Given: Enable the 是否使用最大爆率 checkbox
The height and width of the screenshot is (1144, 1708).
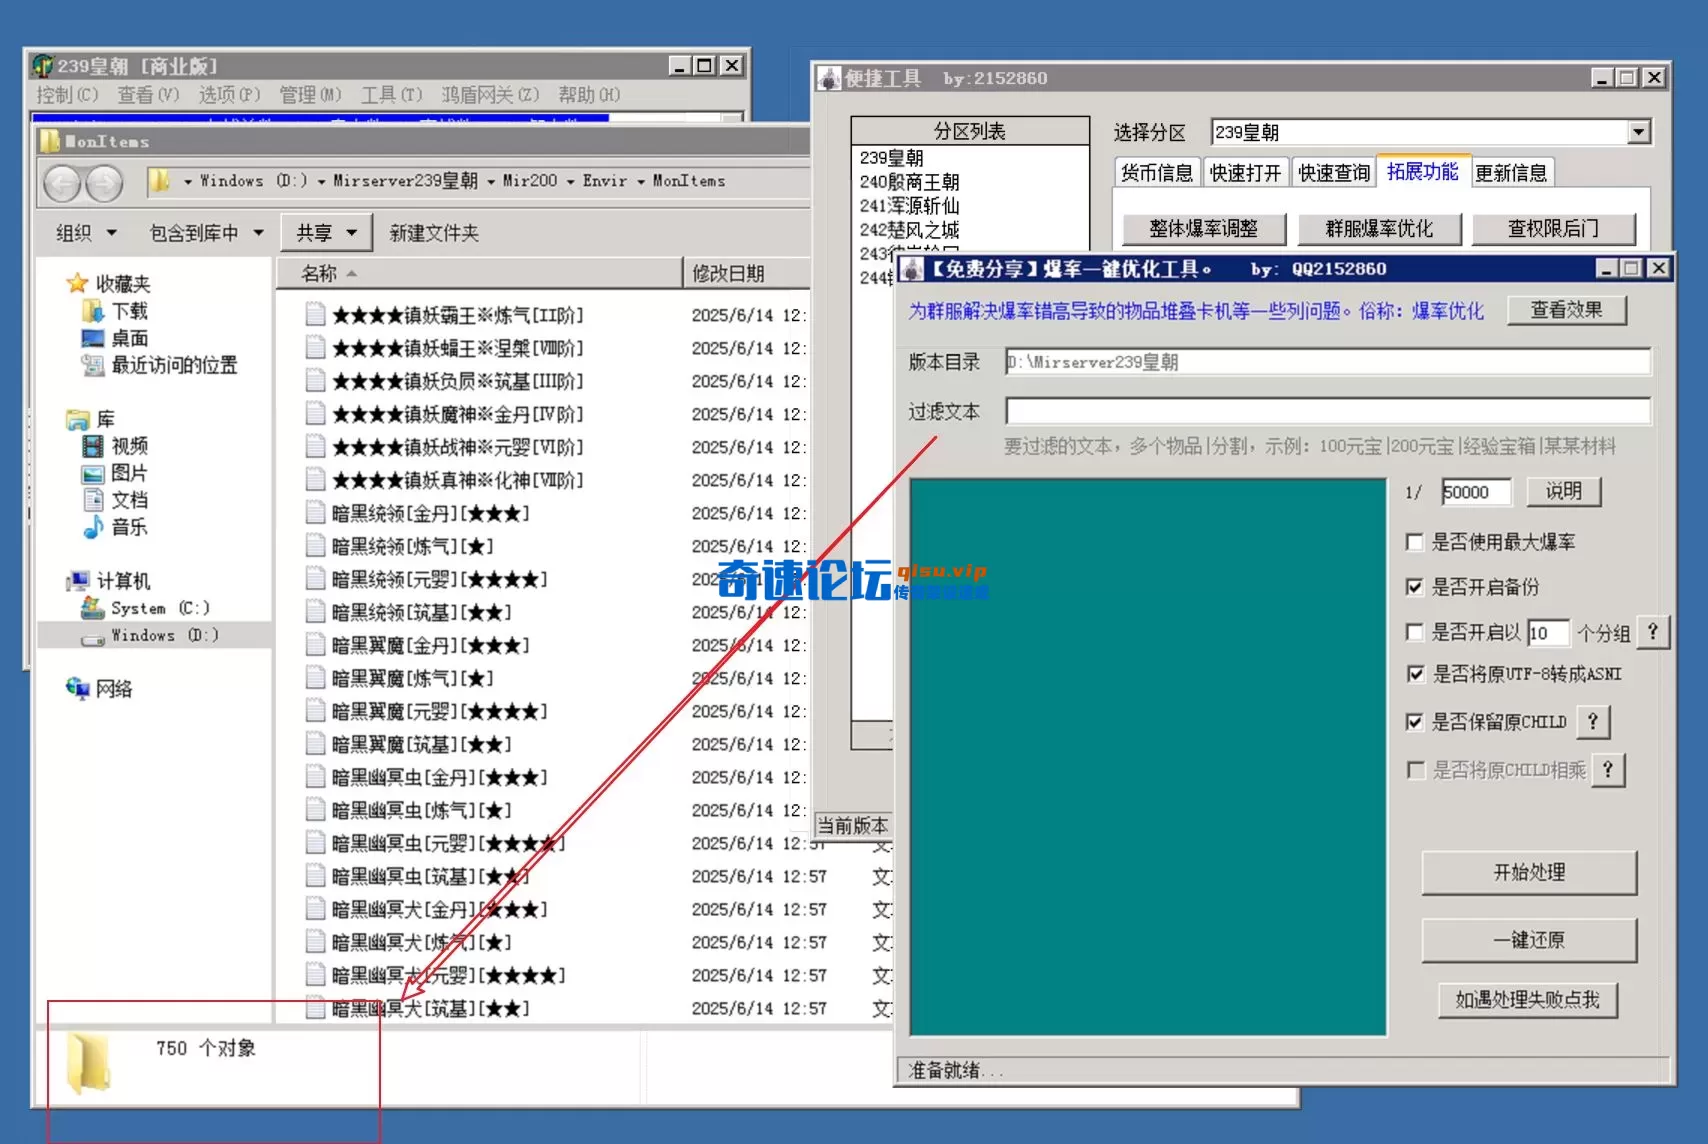Looking at the screenshot, I should (x=1415, y=542).
